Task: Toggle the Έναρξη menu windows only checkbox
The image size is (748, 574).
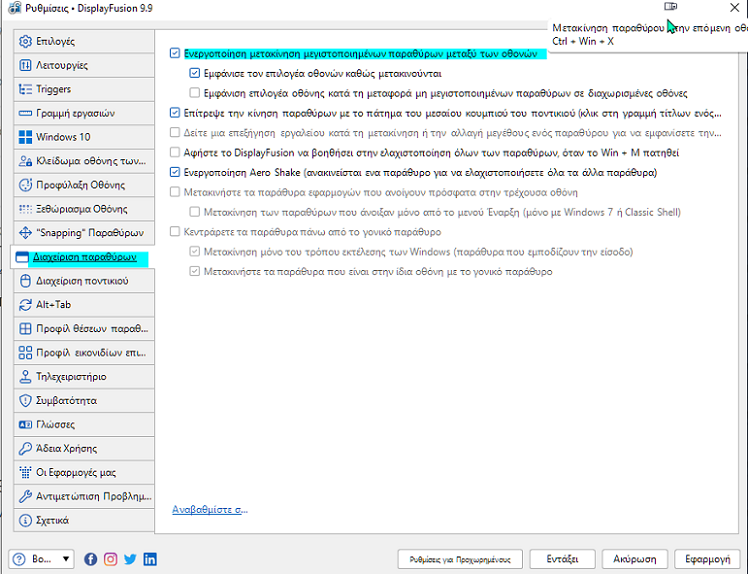Action: (x=194, y=211)
